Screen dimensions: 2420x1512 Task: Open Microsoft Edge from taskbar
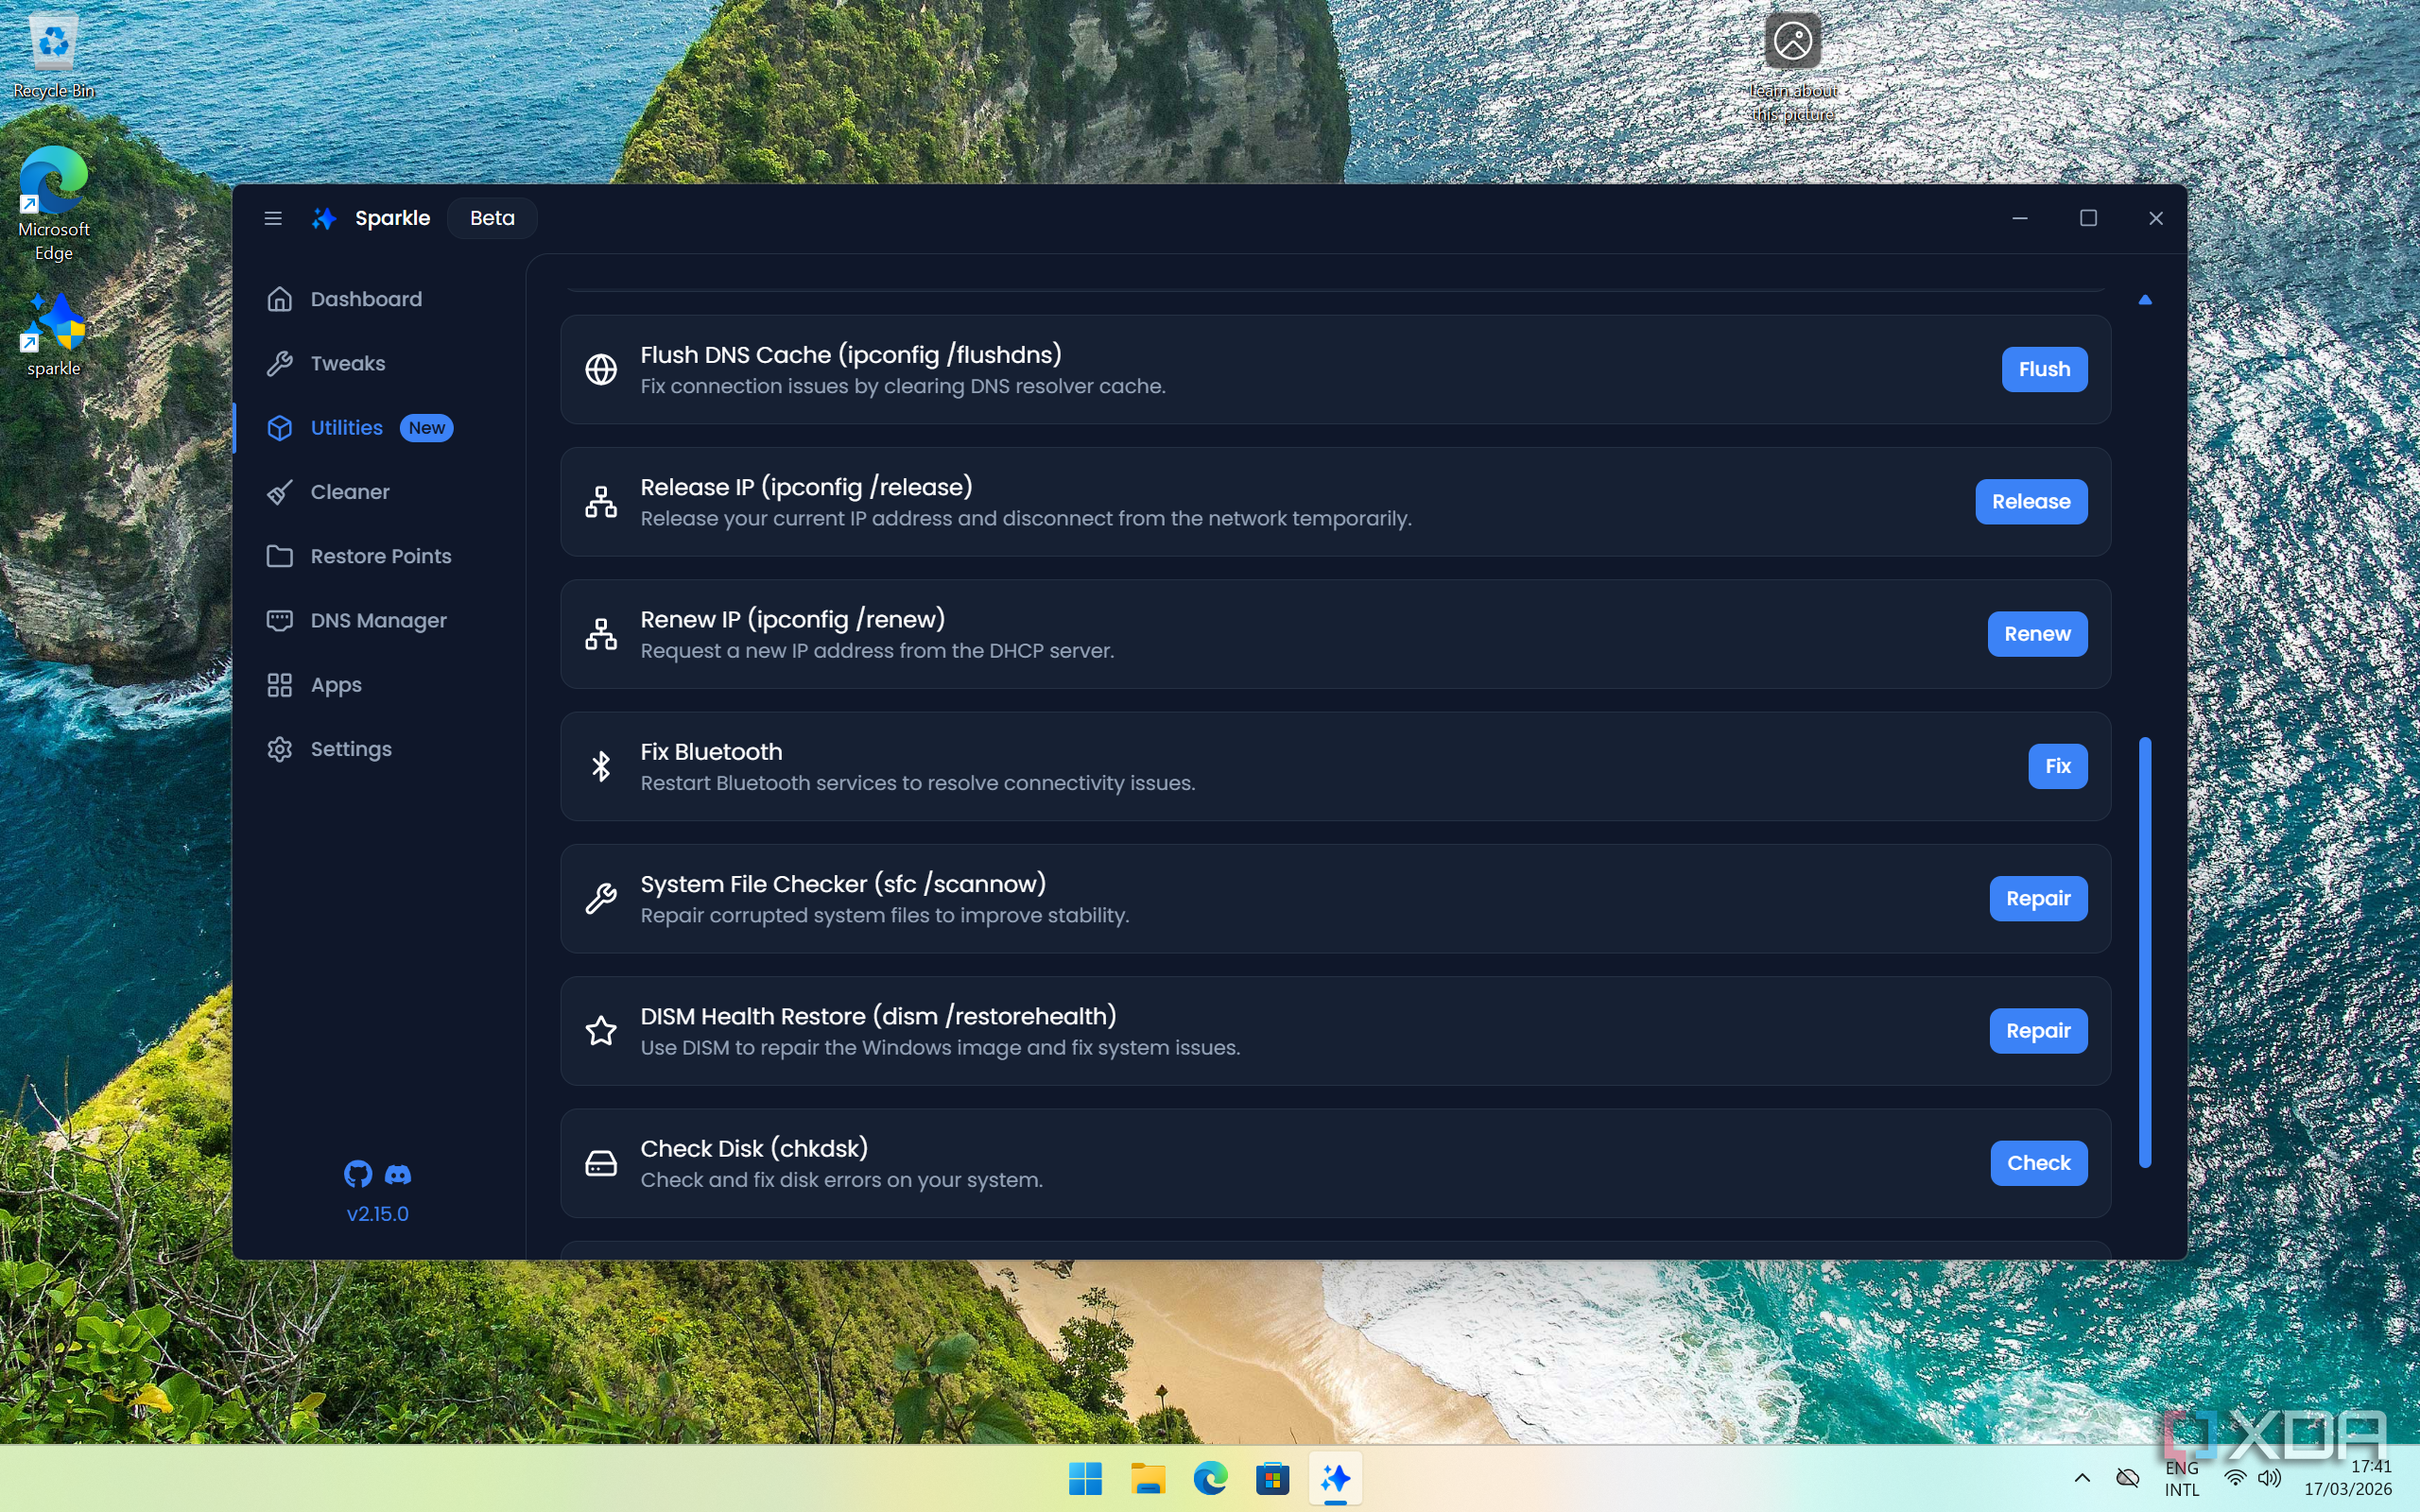(x=1210, y=1478)
